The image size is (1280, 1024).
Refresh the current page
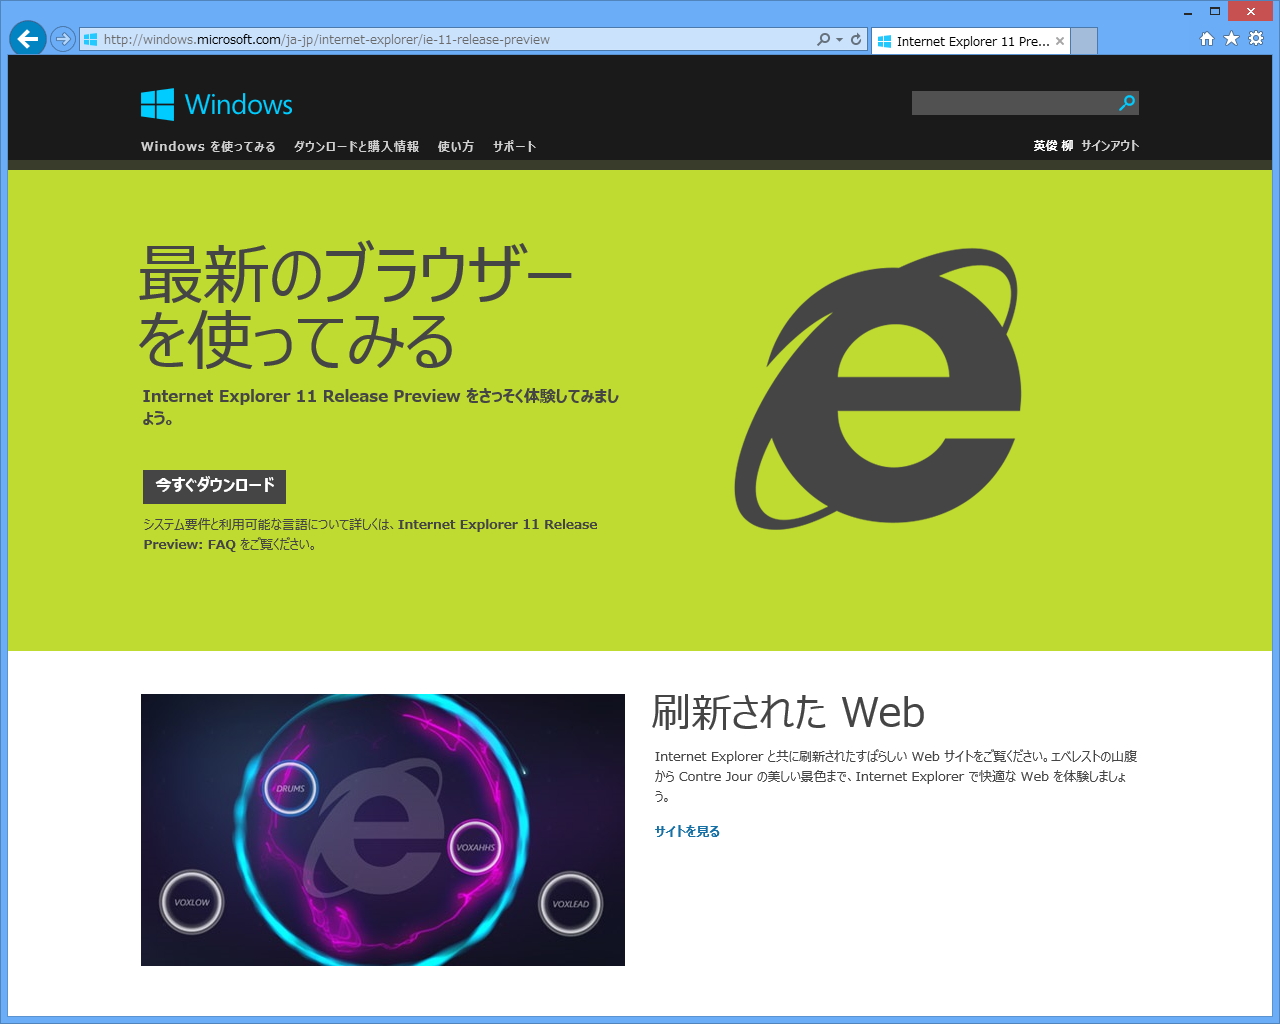[856, 40]
